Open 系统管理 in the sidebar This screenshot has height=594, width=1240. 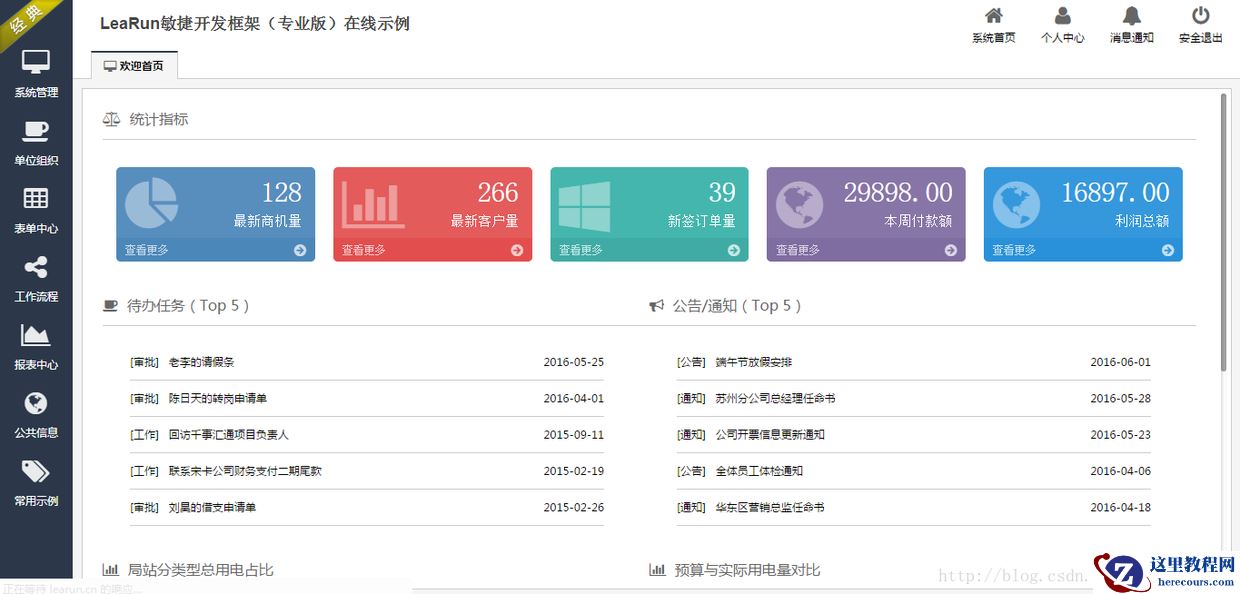coord(36,73)
